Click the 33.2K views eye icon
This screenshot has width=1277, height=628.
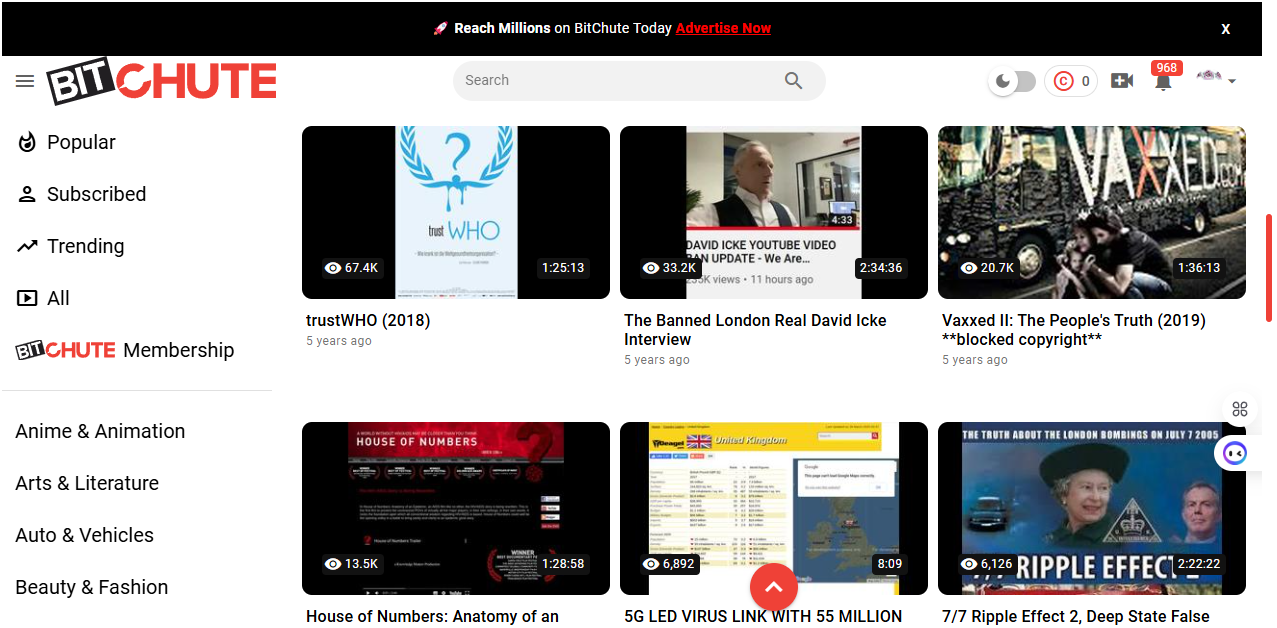tap(652, 268)
